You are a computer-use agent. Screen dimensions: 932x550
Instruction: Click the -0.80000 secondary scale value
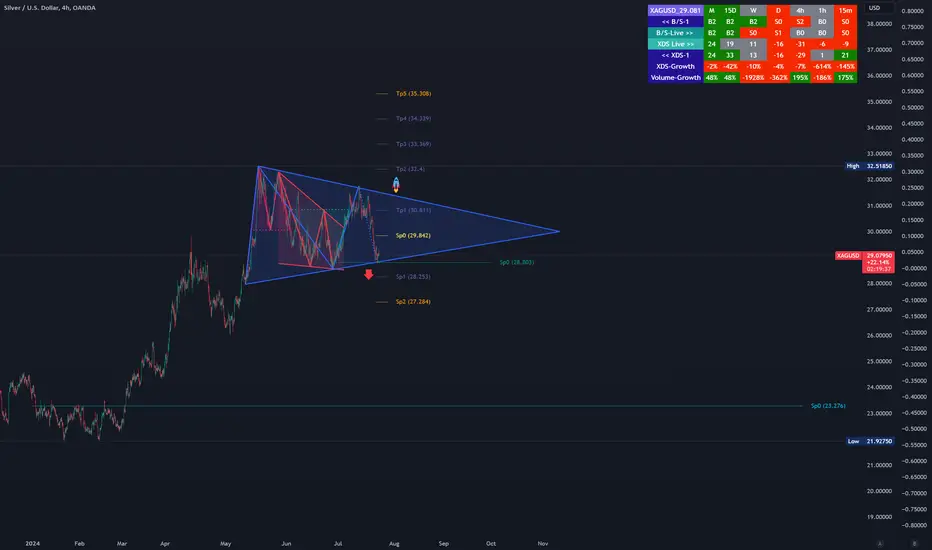point(912,525)
